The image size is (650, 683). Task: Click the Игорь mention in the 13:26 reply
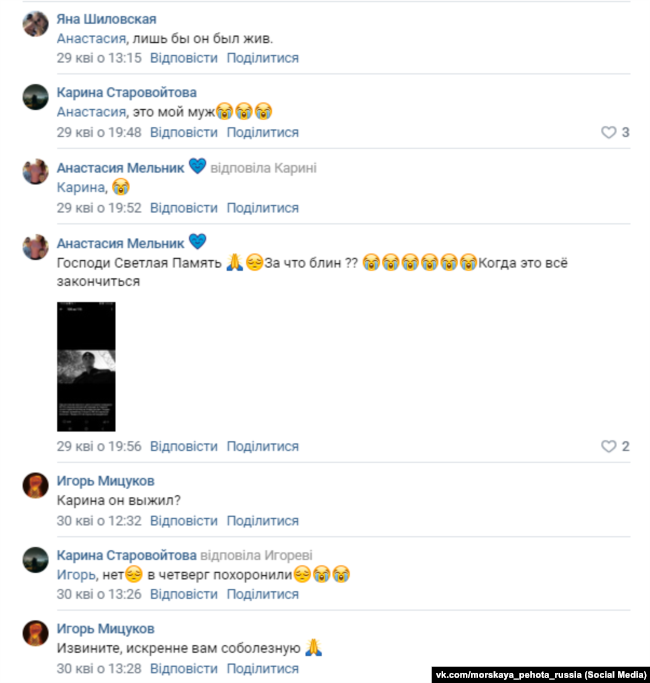pyautogui.click(x=76, y=575)
